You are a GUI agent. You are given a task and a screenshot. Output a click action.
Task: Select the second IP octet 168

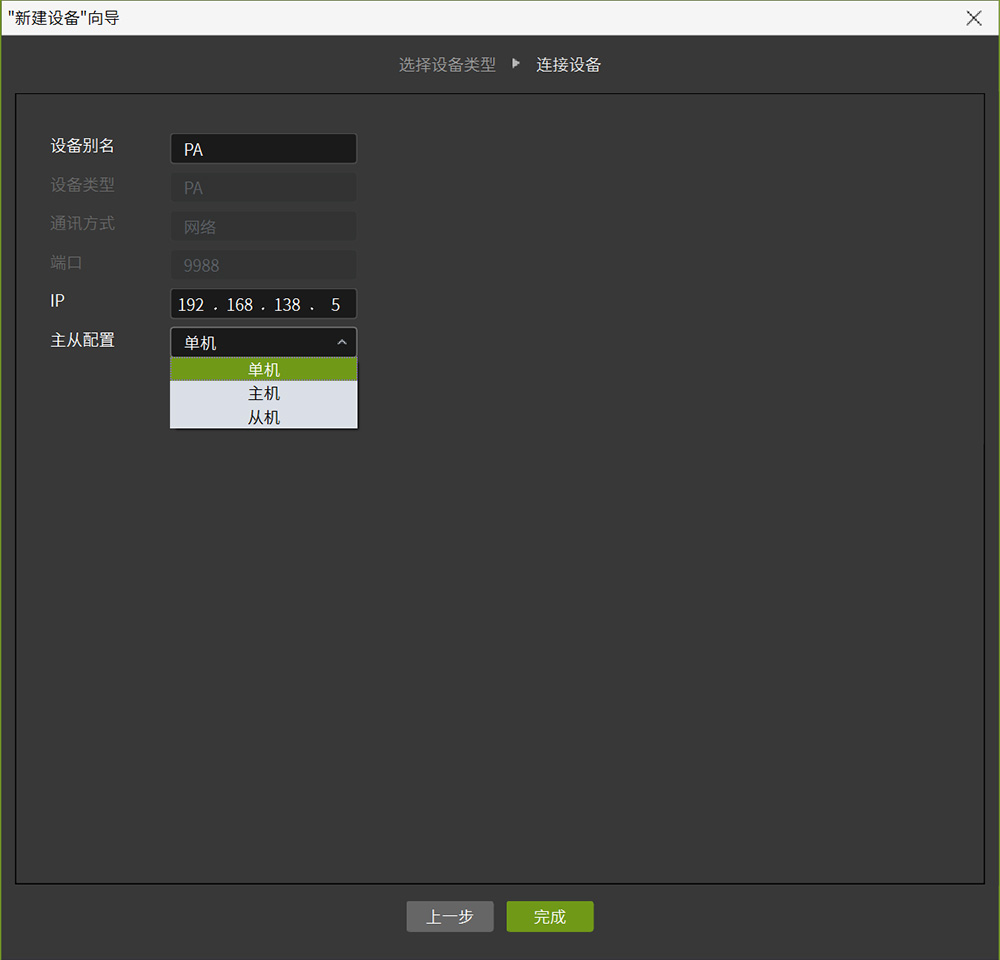[240, 305]
